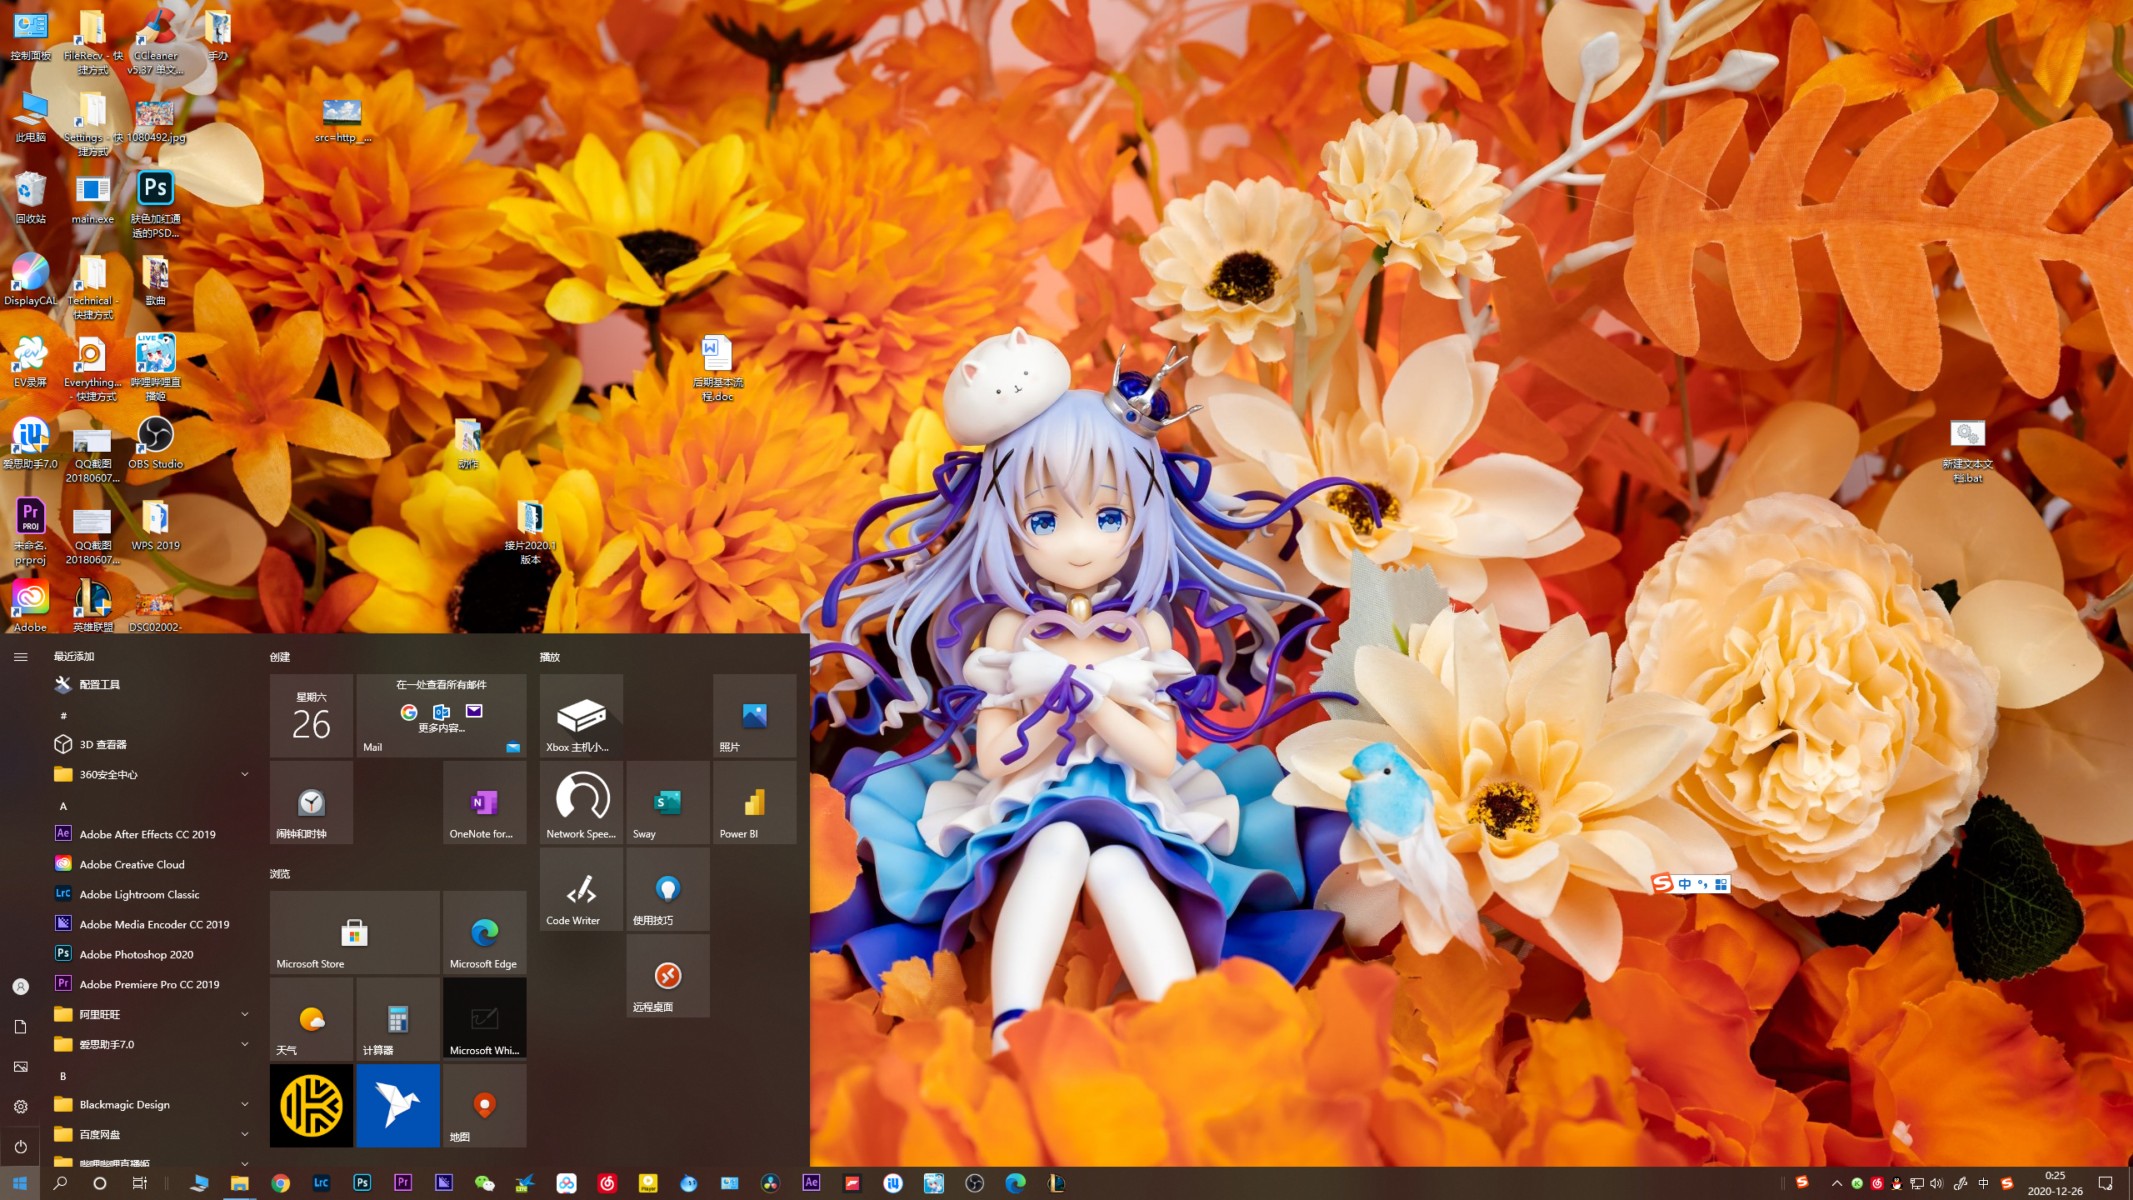Viewport: 2133px width, 1200px height.
Task: Open 3D 查看器 from app list
Action: pyautogui.click(x=151, y=744)
